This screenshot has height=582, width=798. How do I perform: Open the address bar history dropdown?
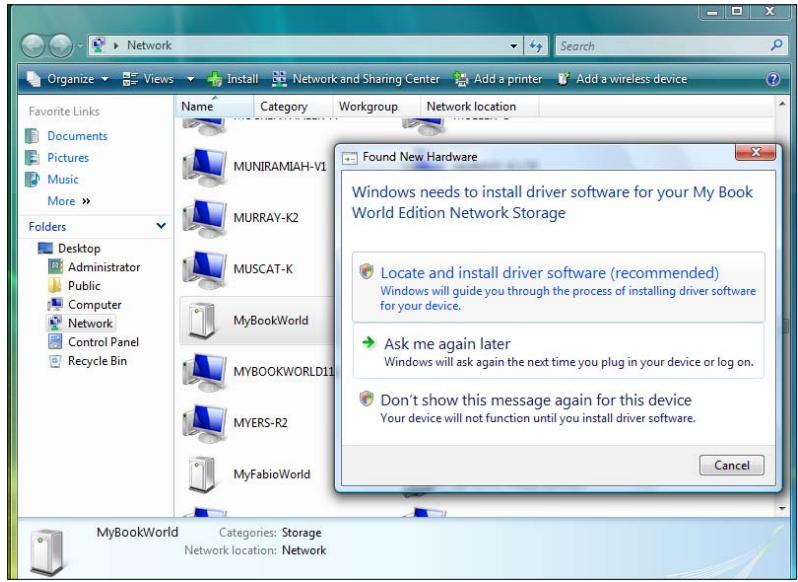pyautogui.click(x=514, y=46)
